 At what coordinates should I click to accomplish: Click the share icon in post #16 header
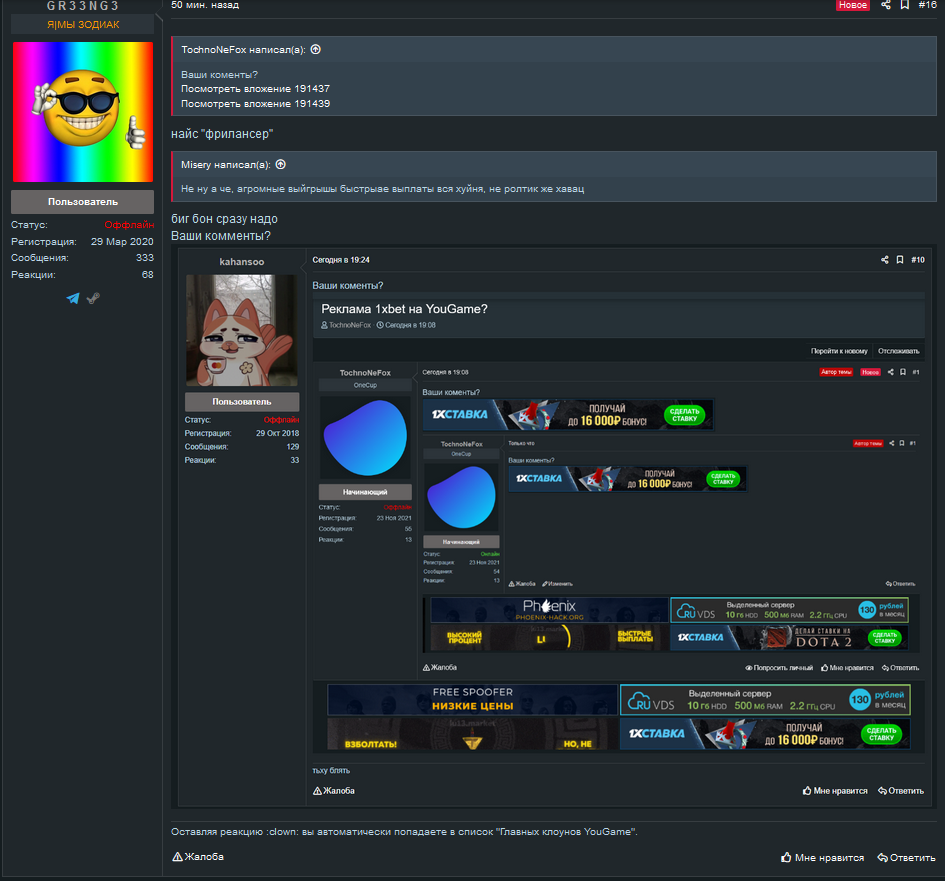click(x=886, y=5)
